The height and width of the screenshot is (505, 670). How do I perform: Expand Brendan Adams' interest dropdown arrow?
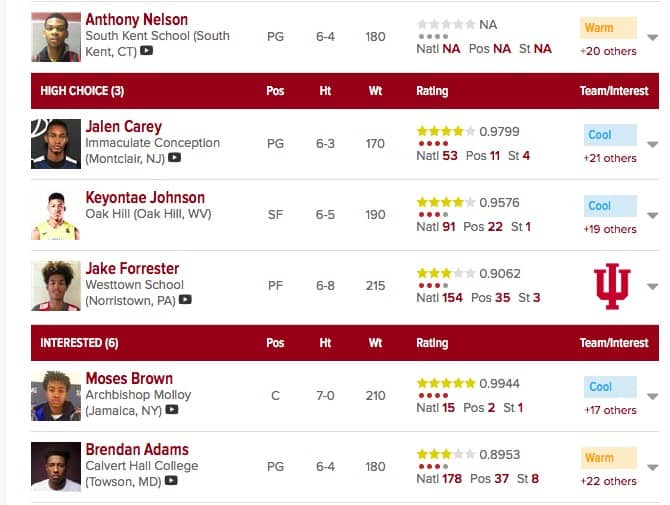652,467
